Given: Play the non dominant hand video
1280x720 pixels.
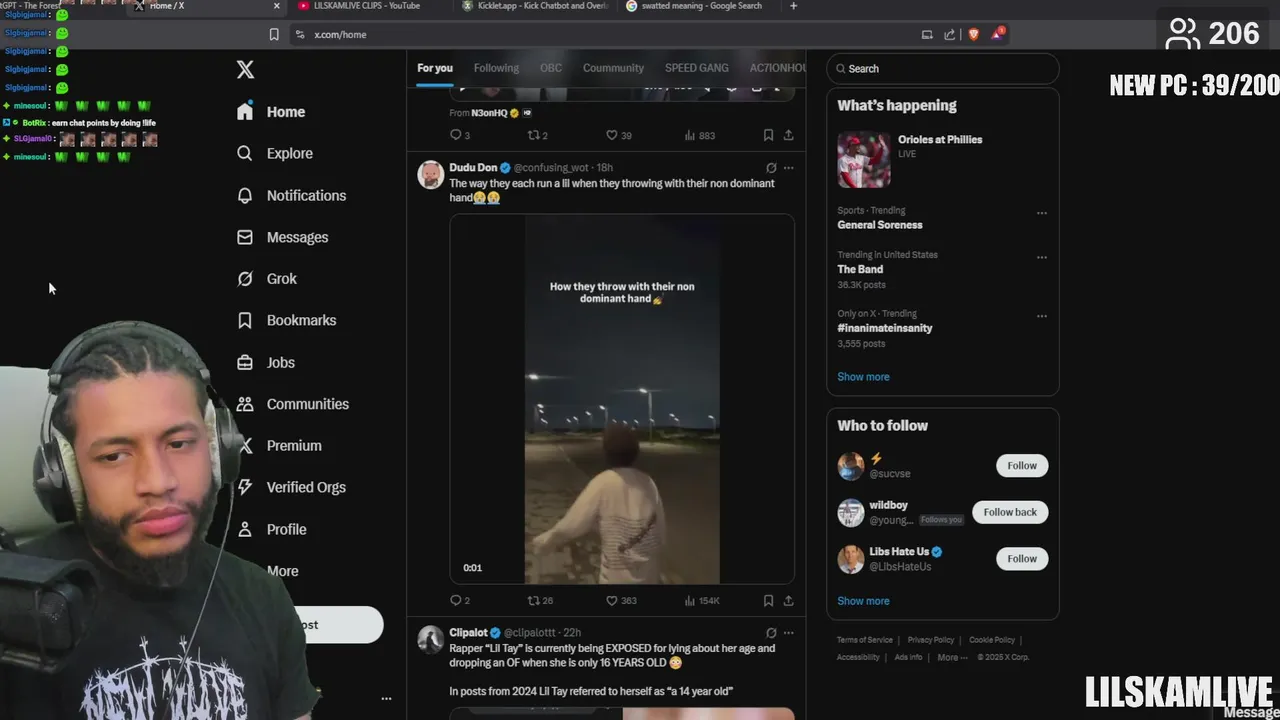Looking at the screenshot, I should click(622, 399).
